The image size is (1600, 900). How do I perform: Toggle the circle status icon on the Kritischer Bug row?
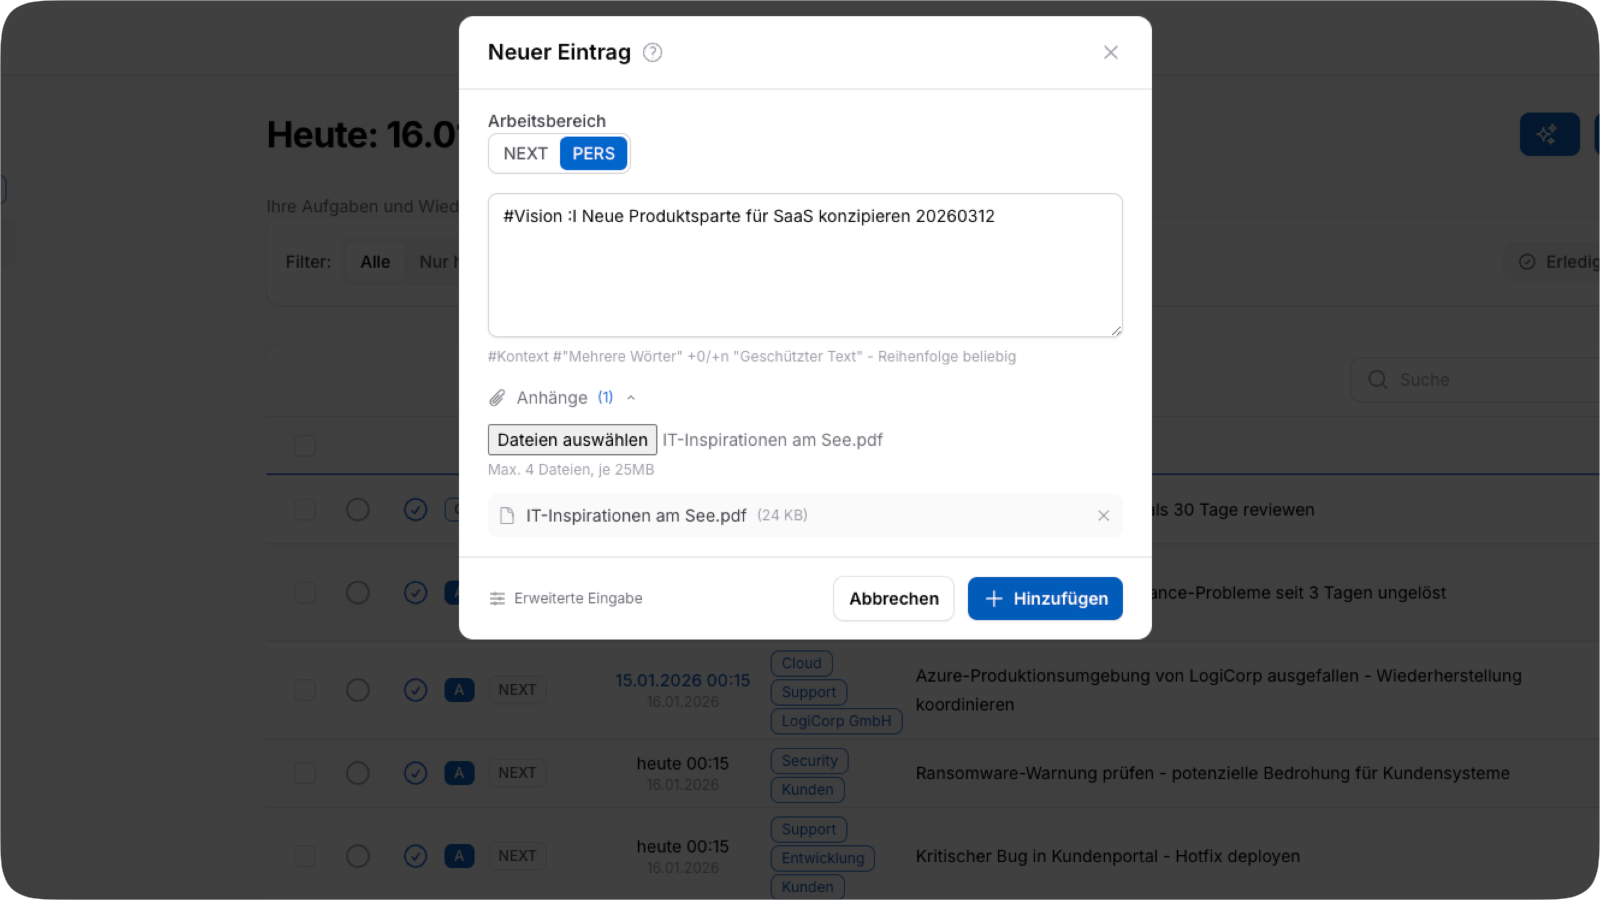pos(357,855)
